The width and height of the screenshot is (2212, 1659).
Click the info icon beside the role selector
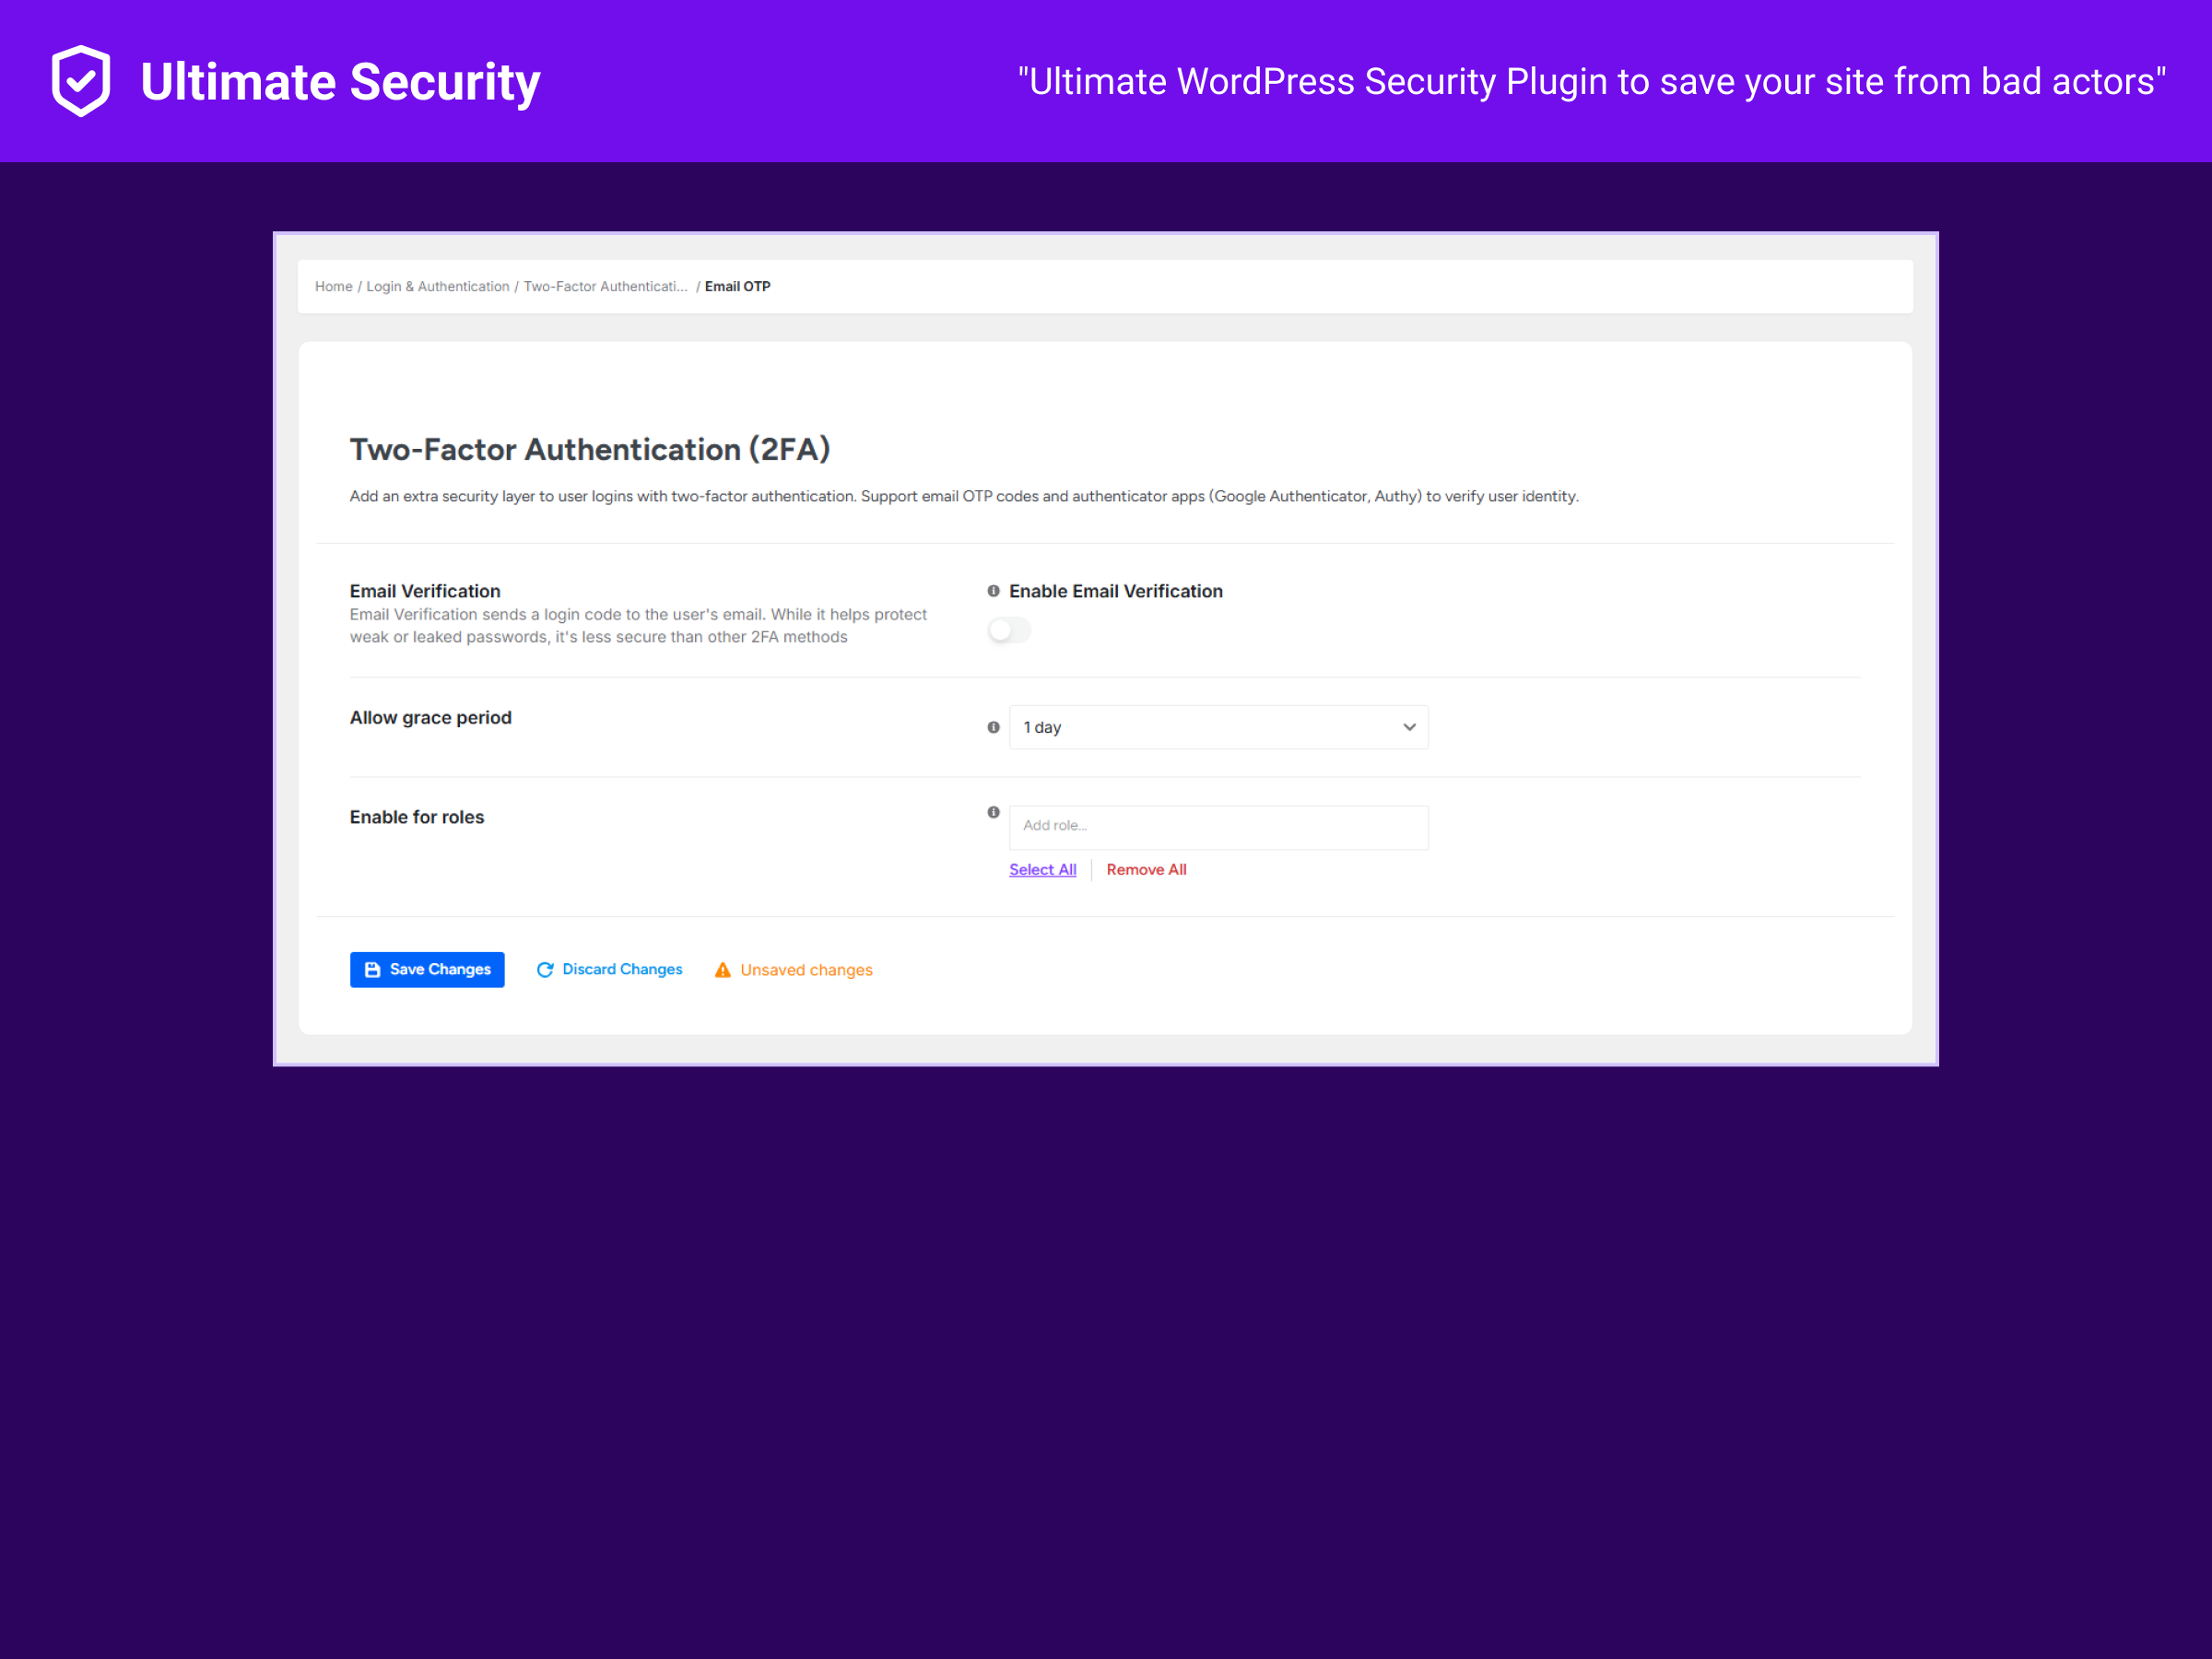993,813
